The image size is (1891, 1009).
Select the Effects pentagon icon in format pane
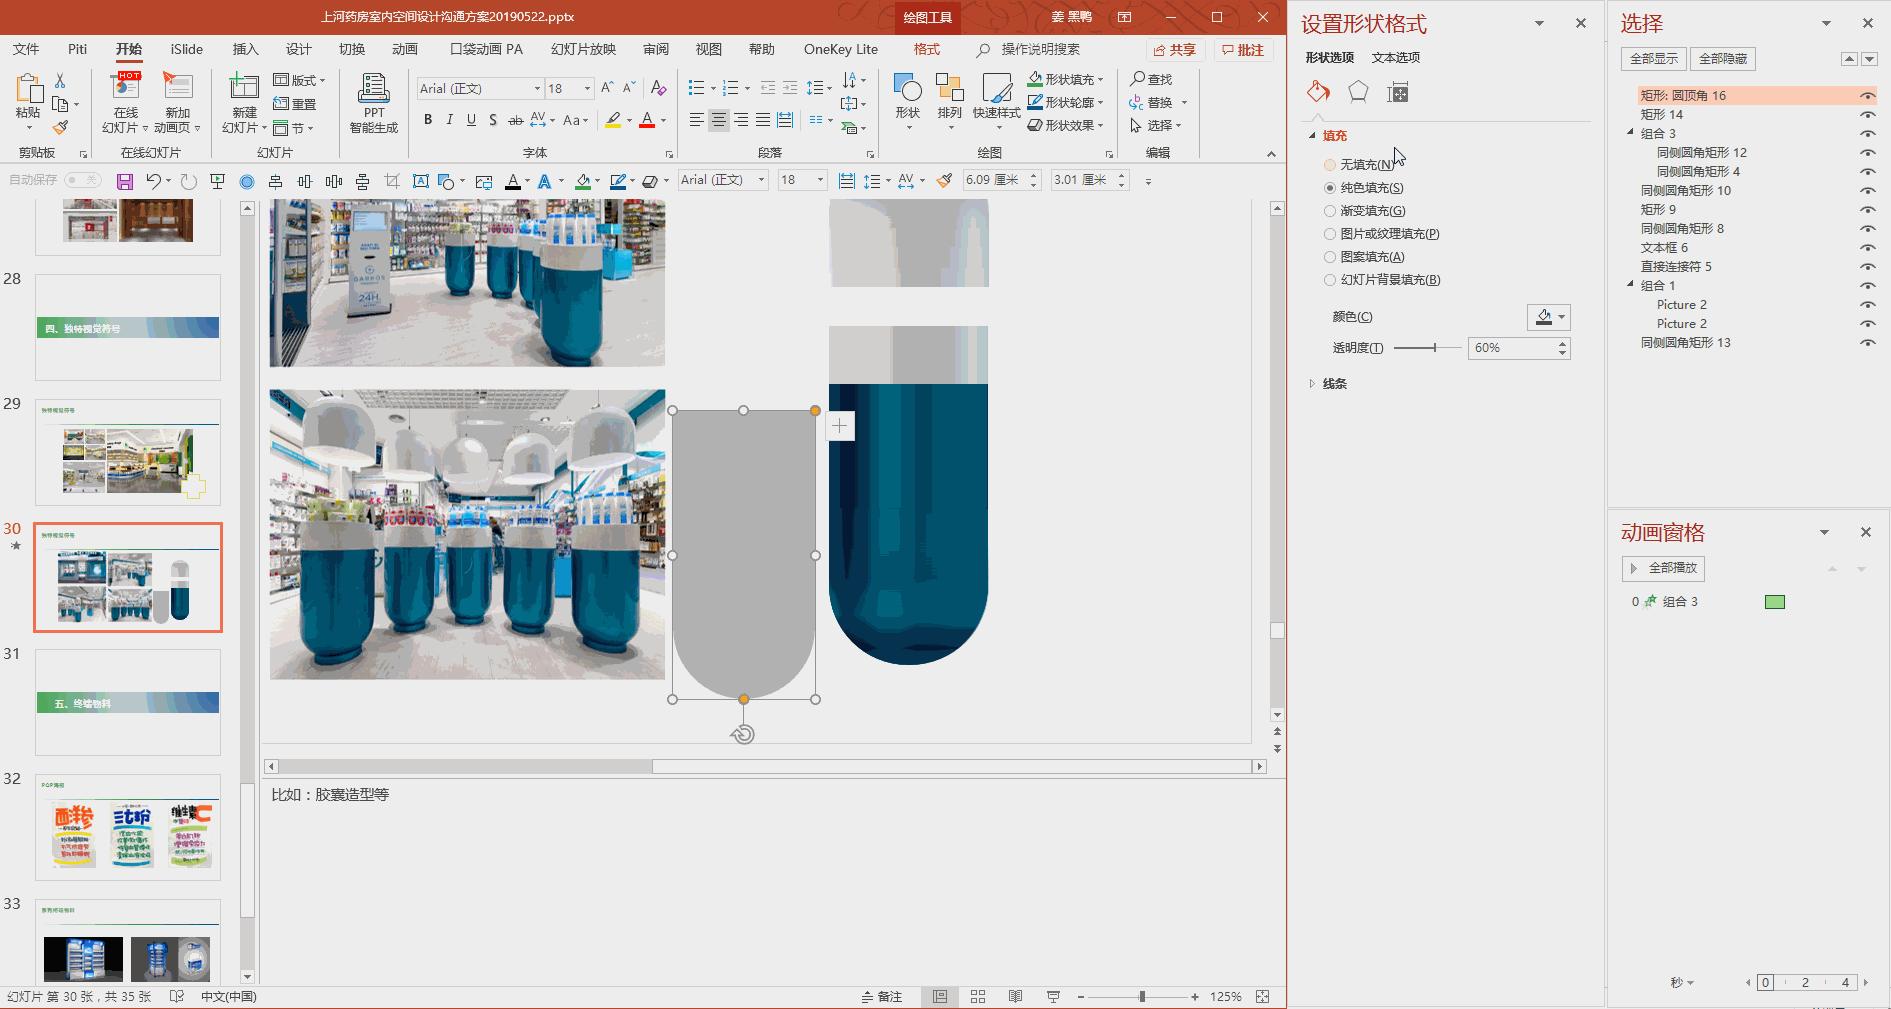[x=1358, y=93]
